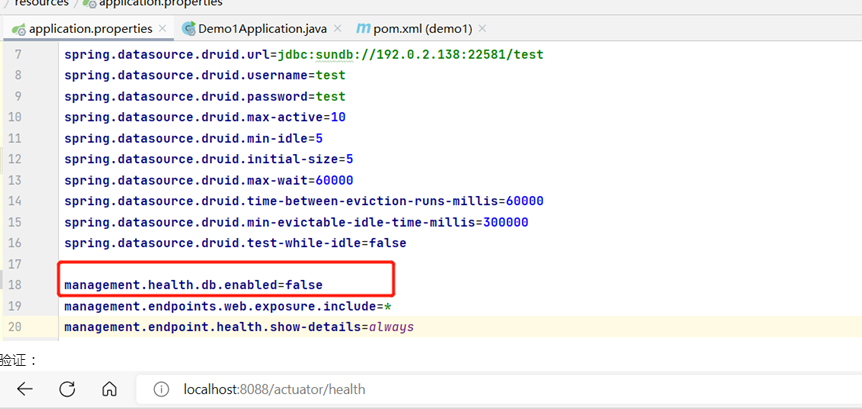Viewport: 862px width, 409px height.
Task: Click the time-between-eviction-runs-millis line
Action: tap(304, 201)
